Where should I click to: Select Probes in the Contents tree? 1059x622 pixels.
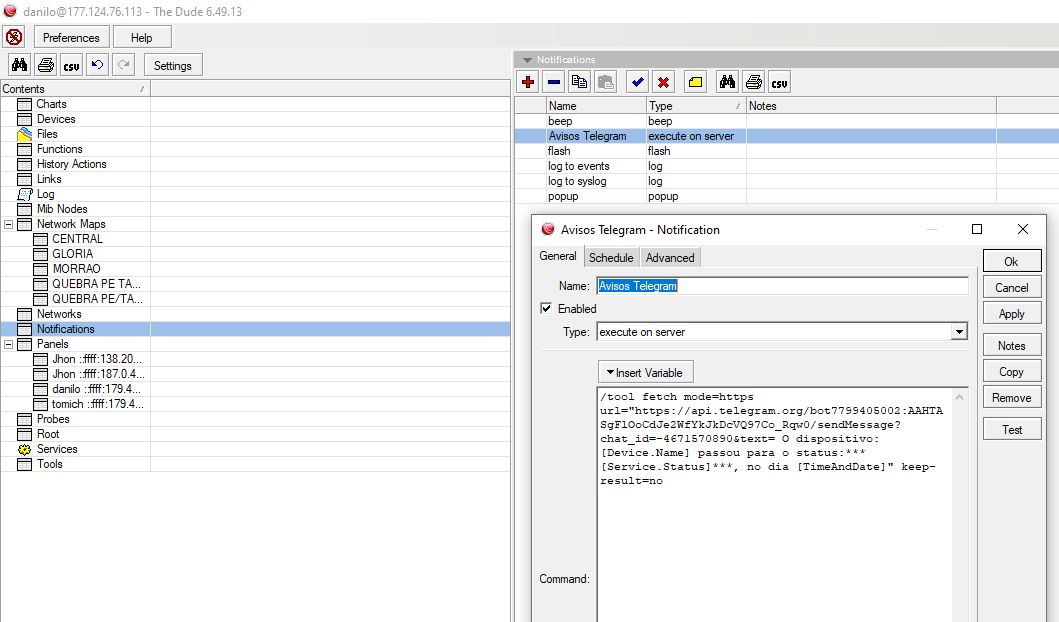point(53,419)
